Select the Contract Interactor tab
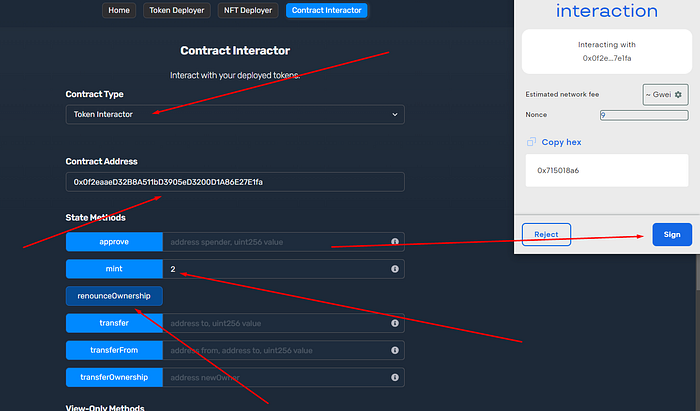This screenshot has width=700, height=411. click(326, 10)
